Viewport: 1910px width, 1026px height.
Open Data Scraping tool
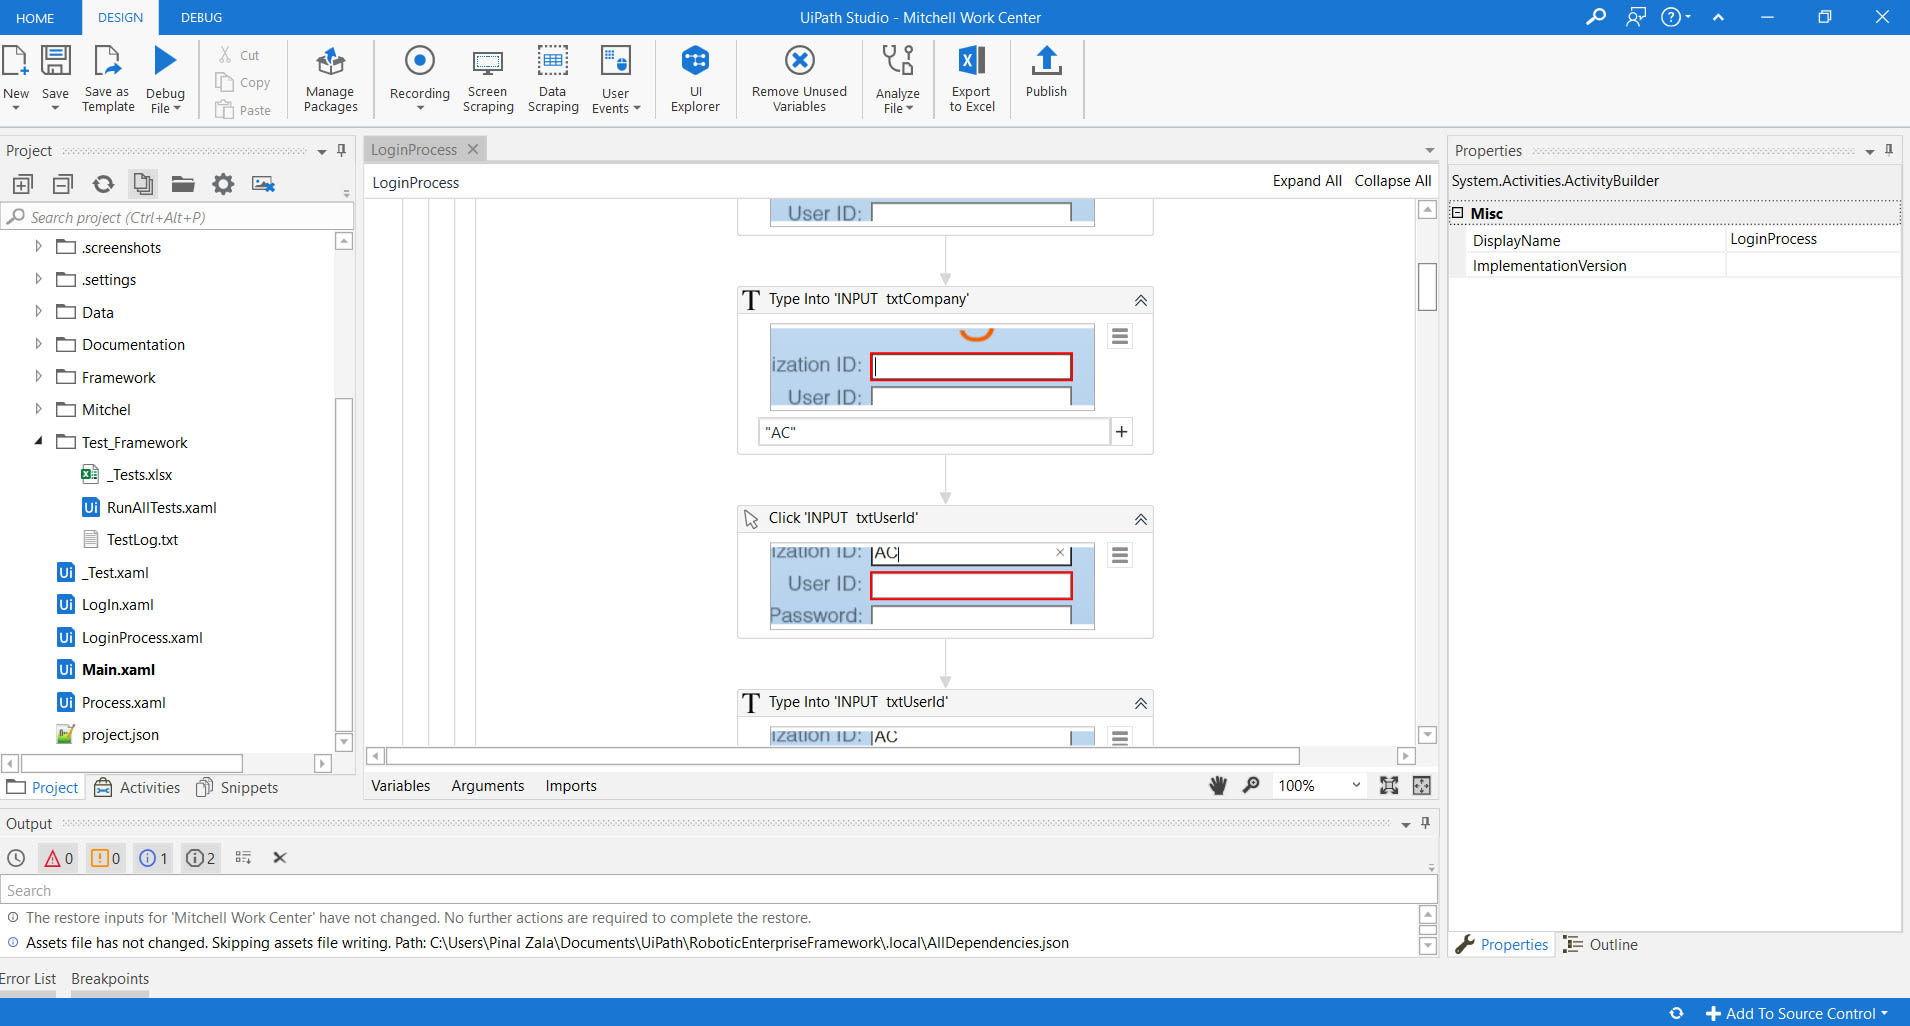pyautogui.click(x=553, y=78)
